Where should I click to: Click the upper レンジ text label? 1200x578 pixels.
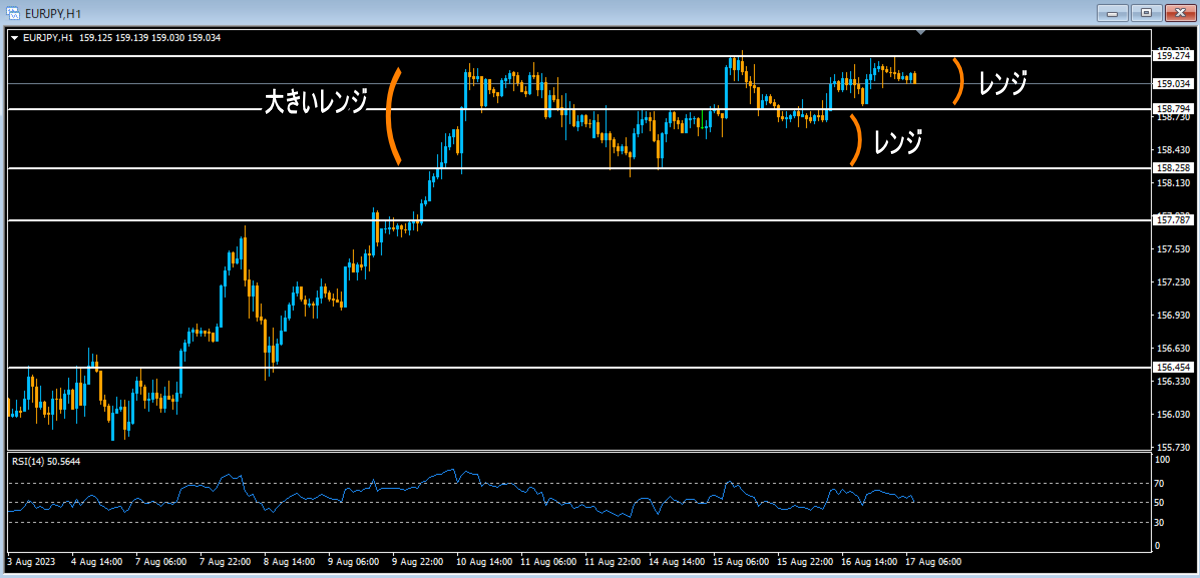pos(1003,84)
